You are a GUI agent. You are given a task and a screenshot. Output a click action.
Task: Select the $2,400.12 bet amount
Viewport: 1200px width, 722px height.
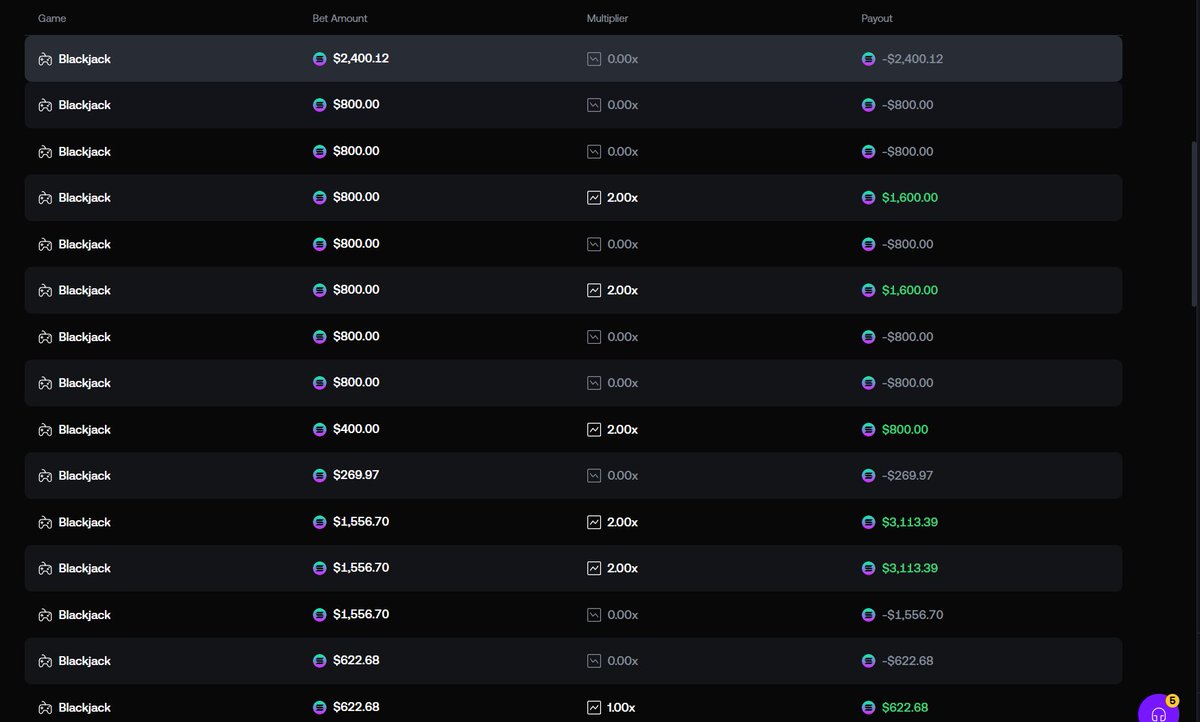361,59
